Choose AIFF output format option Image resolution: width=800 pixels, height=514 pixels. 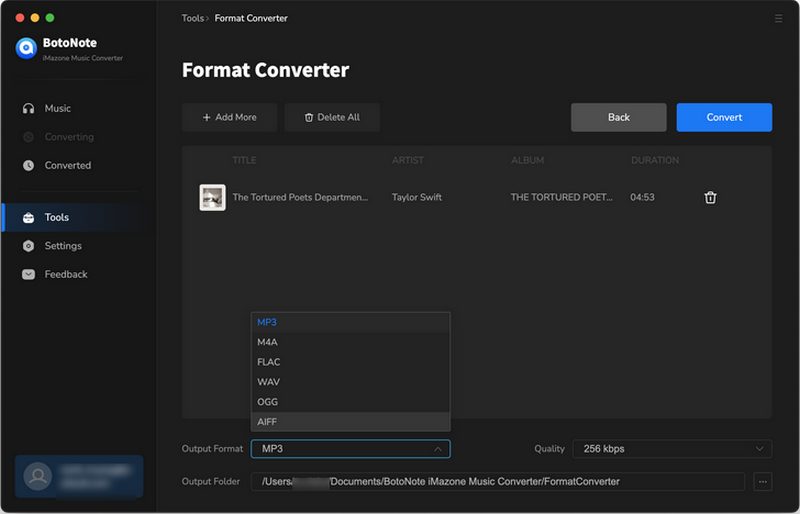click(x=351, y=422)
